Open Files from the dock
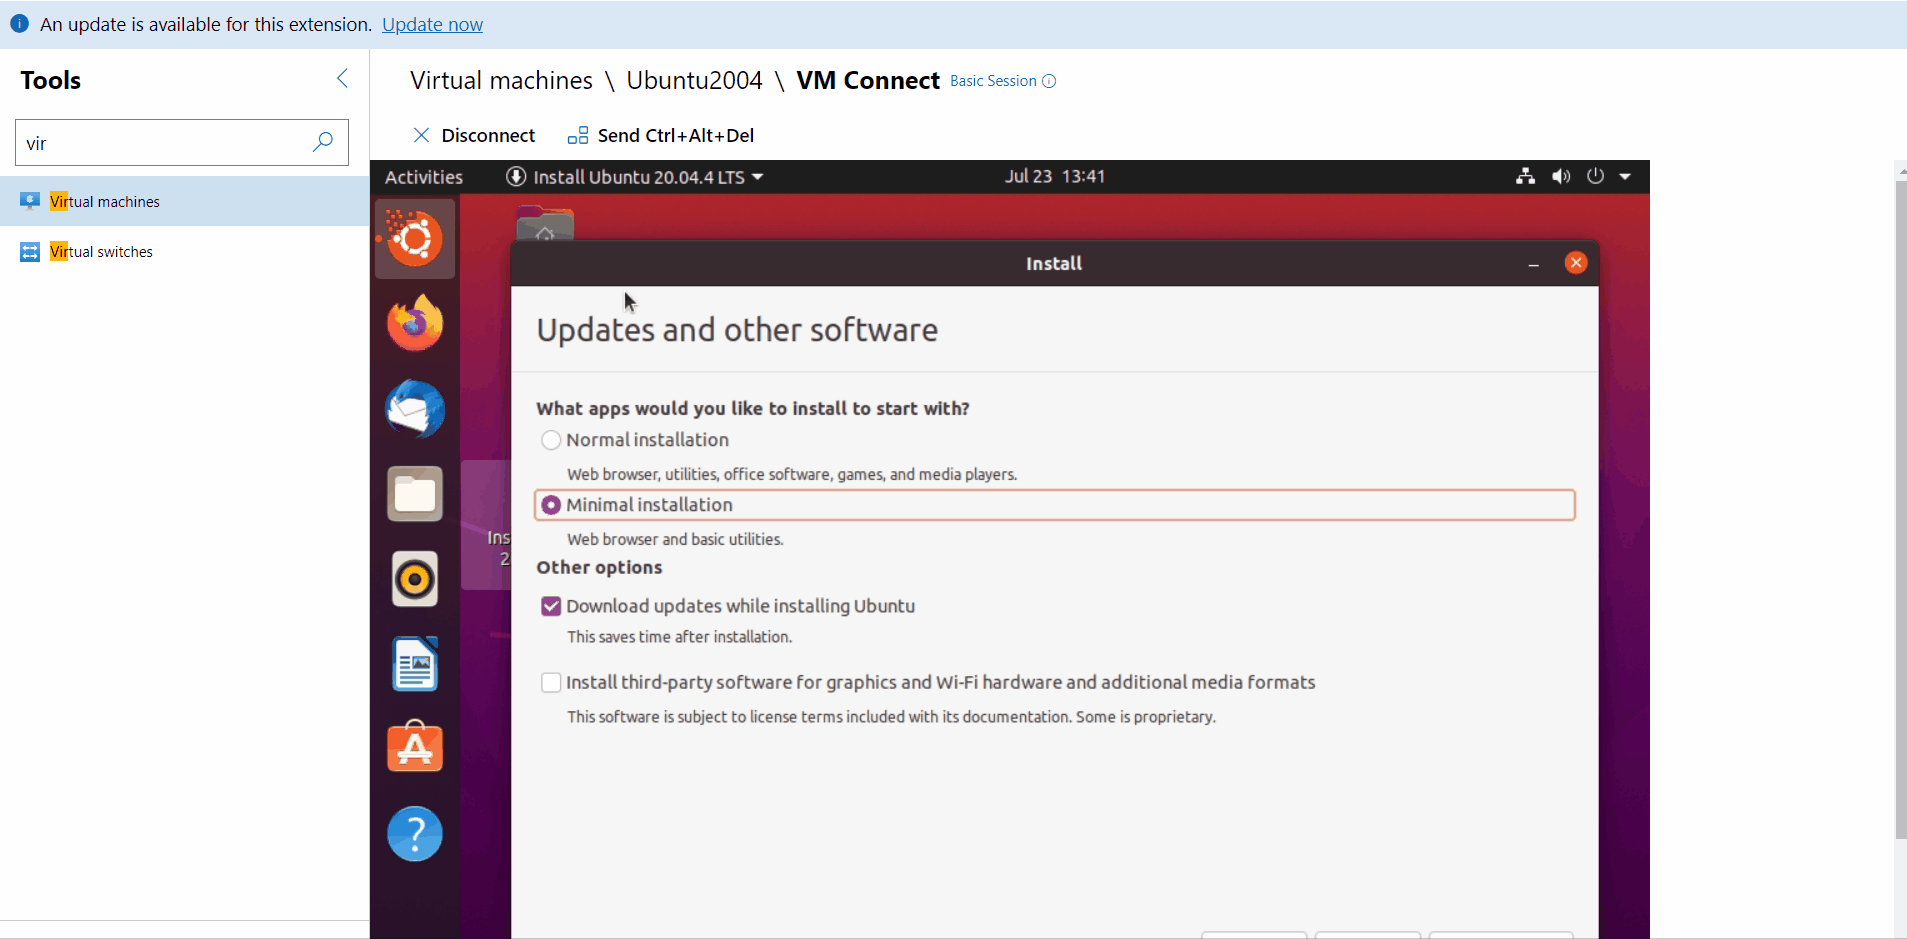Screen dimensions: 1907x939 (415, 494)
